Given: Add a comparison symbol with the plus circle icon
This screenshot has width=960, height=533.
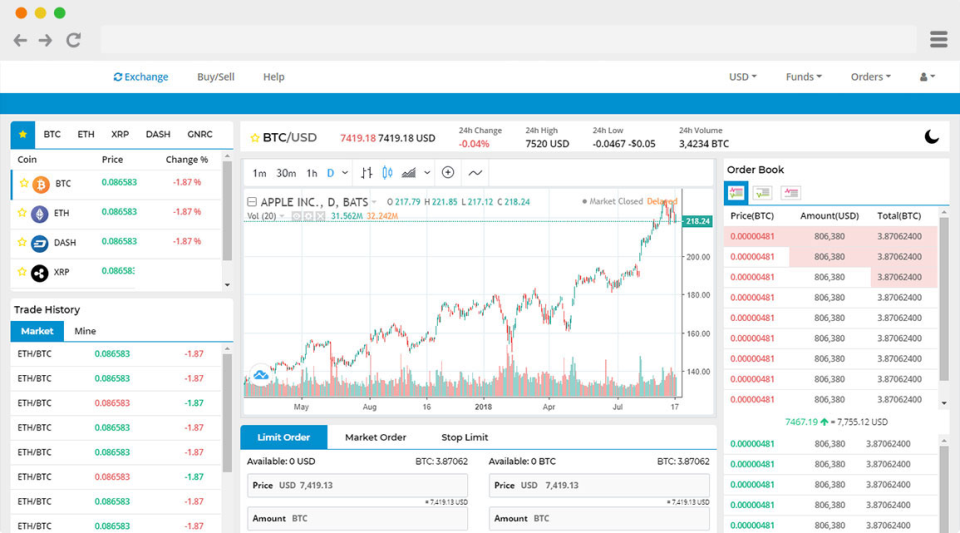Looking at the screenshot, I should click(x=448, y=173).
